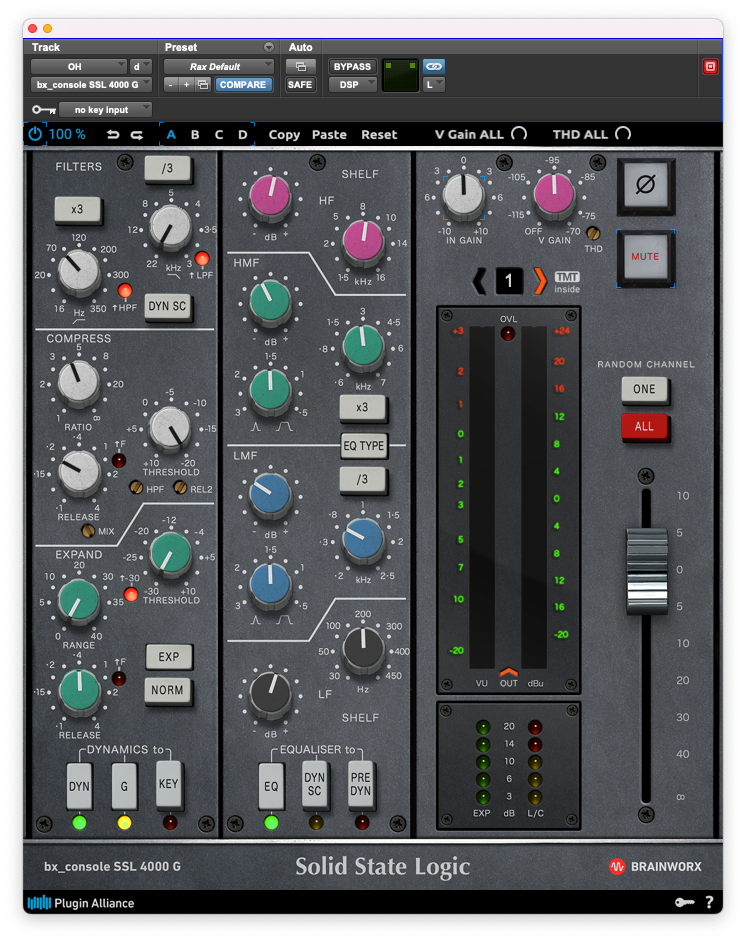
Task: Click the compressor RATIO knob
Action: tap(78, 382)
